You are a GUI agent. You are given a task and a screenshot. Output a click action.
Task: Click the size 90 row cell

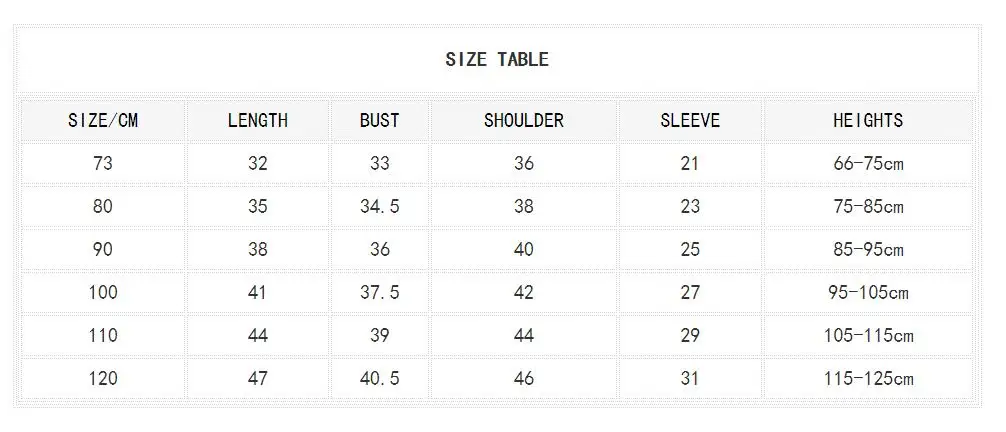[x=103, y=249]
